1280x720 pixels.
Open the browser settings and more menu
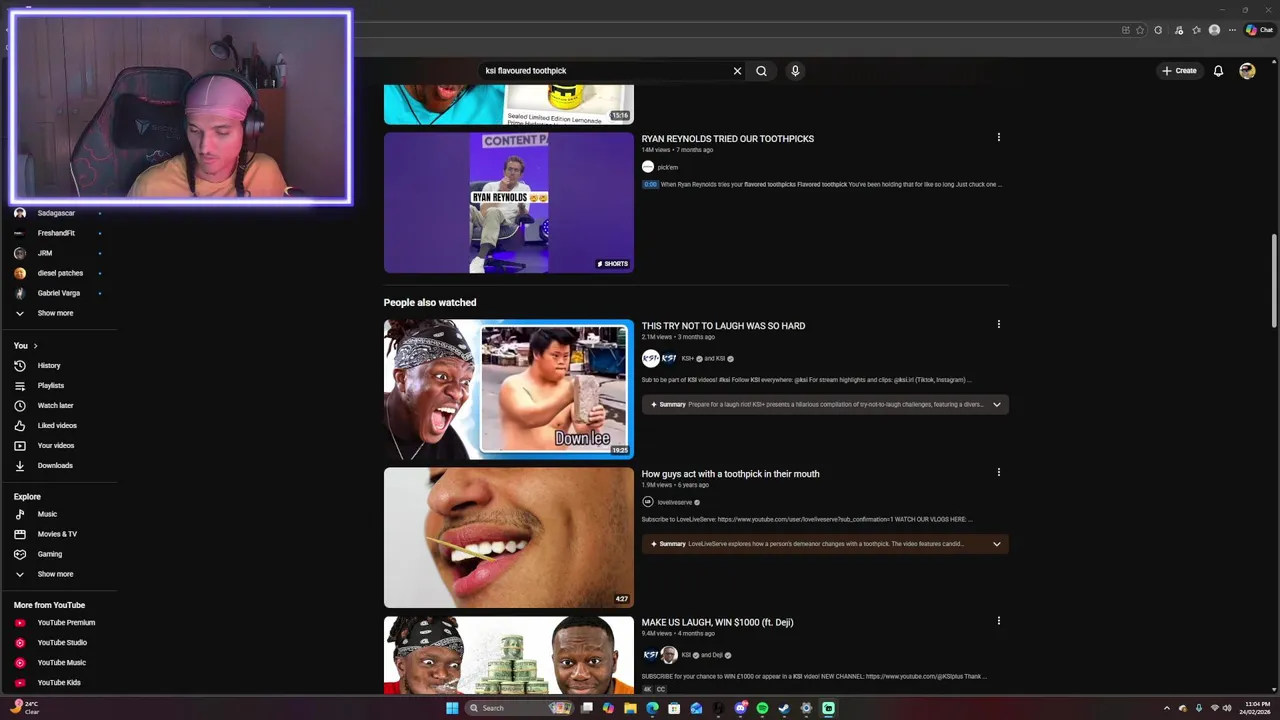1232,30
